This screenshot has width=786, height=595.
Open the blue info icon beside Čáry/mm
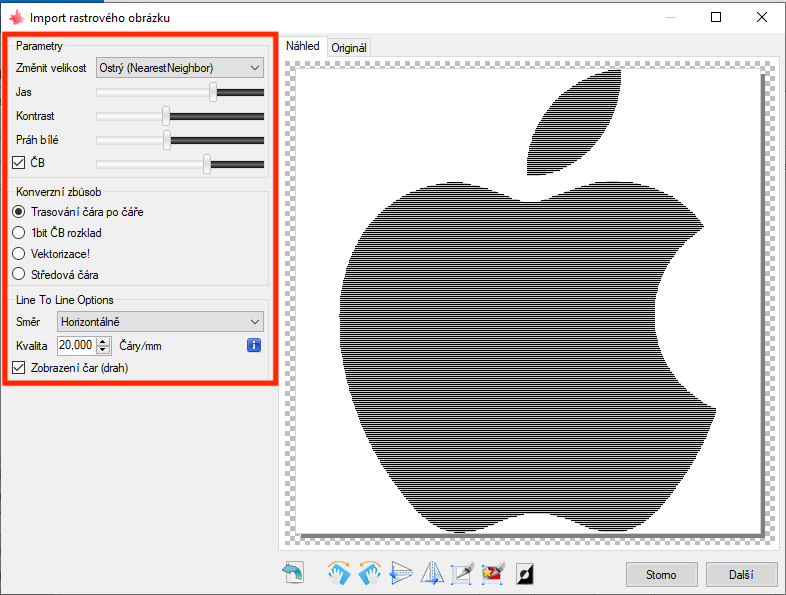click(x=254, y=345)
